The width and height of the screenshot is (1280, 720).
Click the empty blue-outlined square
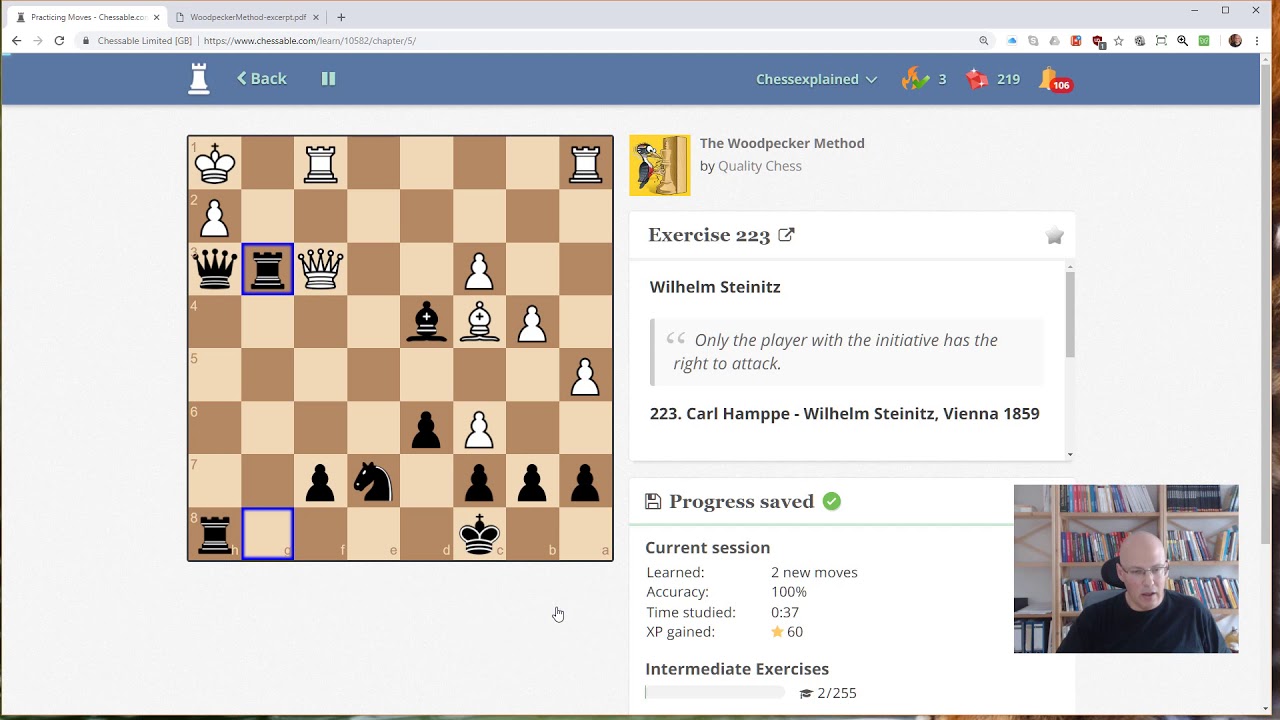click(268, 534)
